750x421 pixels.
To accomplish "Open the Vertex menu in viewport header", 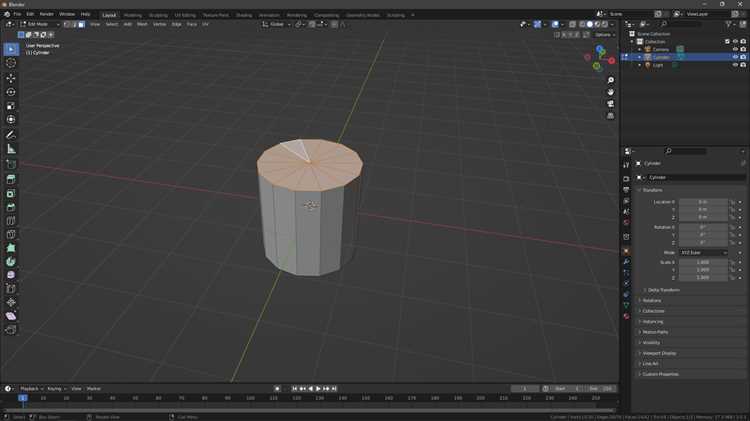I will (x=159, y=24).
